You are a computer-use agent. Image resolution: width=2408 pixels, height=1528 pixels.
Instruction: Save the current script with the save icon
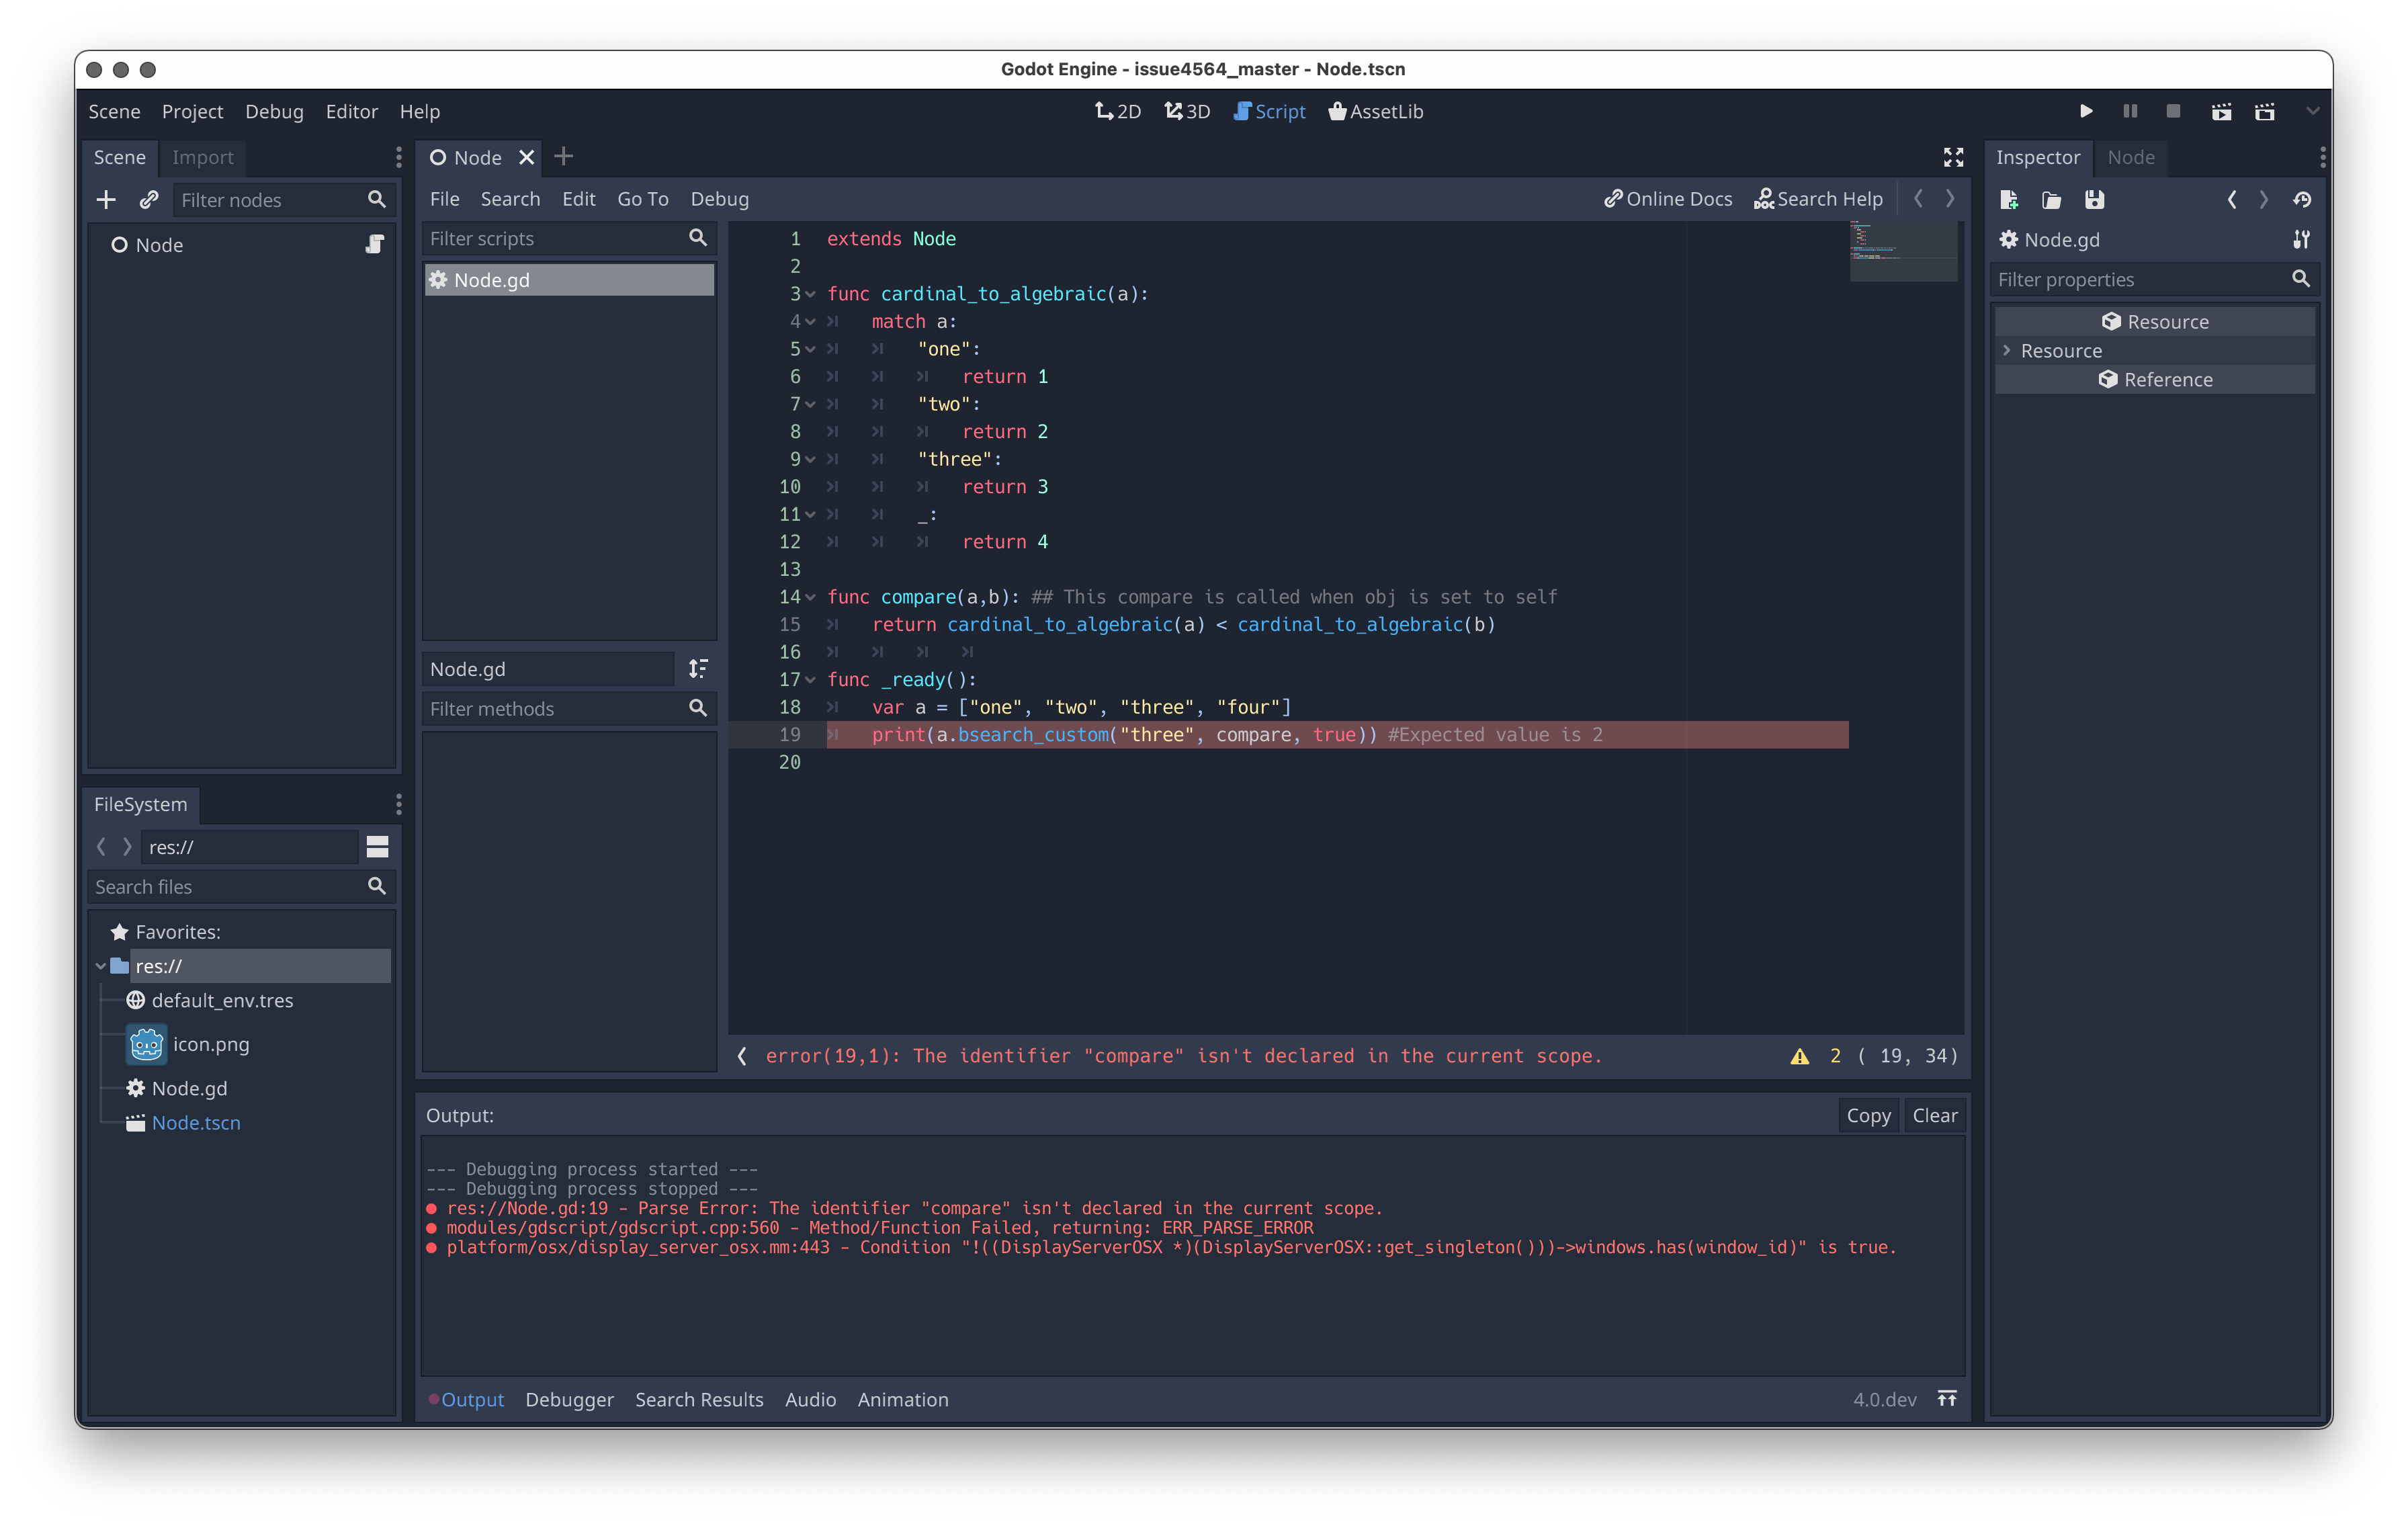pos(2096,200)
